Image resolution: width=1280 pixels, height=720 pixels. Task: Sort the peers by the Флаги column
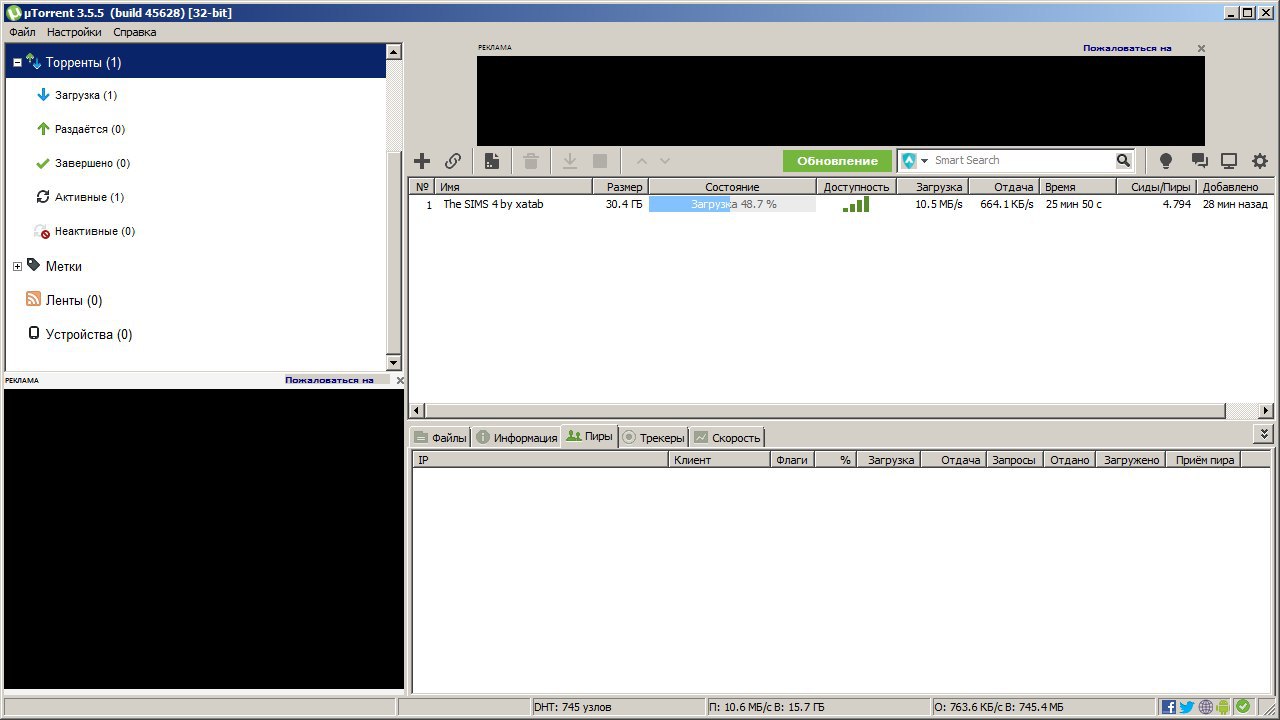click(793, 460)
